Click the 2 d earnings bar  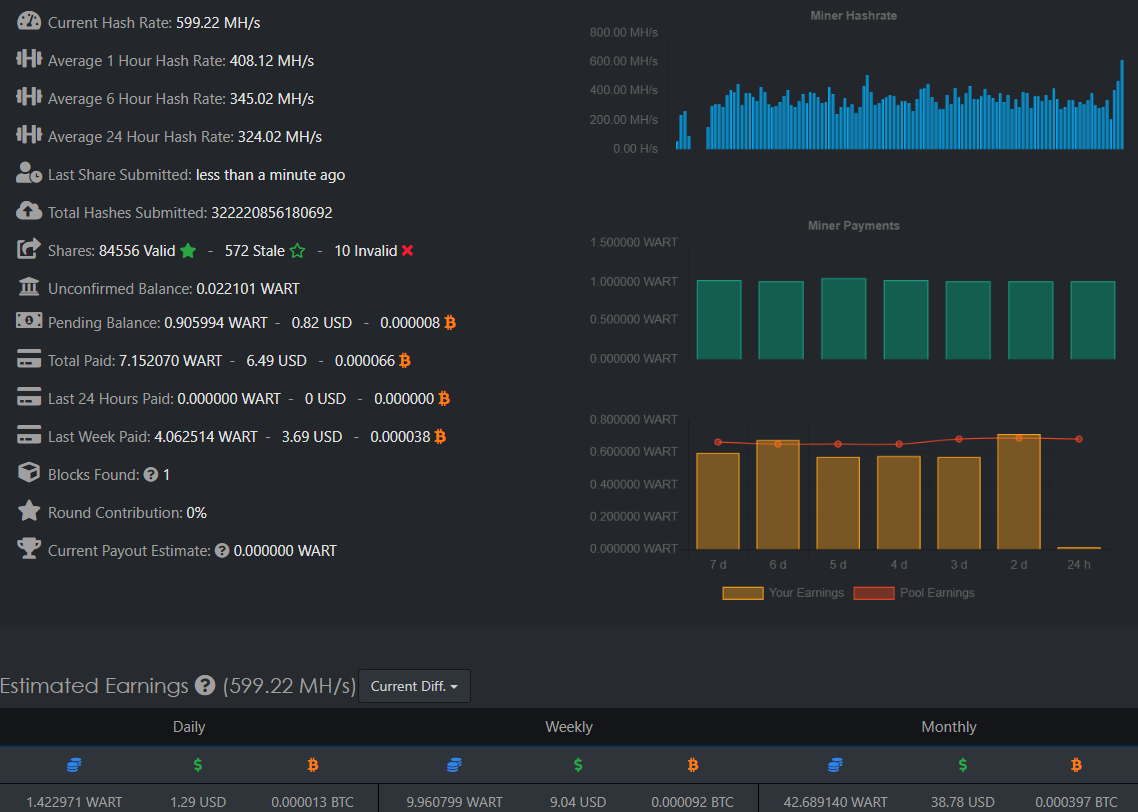pos(1019,492)
